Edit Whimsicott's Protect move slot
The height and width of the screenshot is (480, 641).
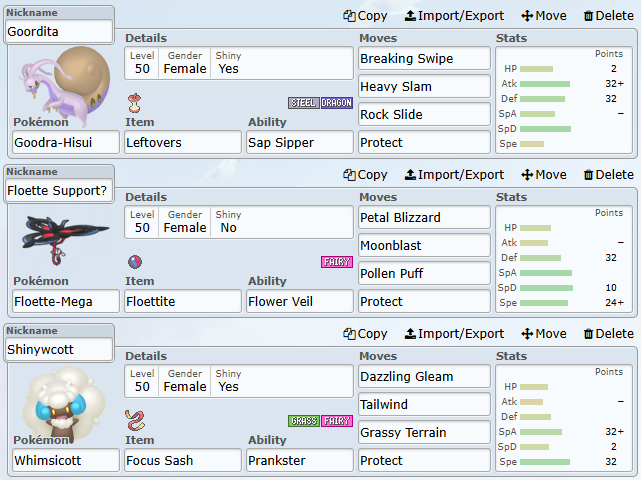point(424,460)
